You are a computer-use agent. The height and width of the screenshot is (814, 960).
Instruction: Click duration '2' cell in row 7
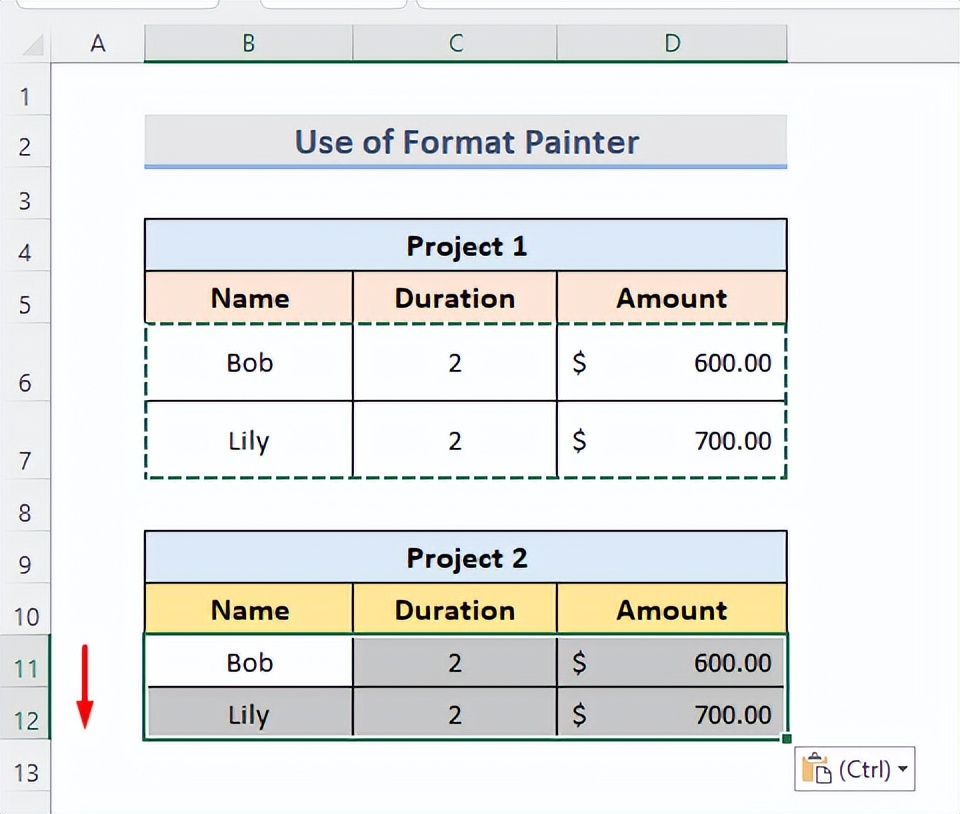pyautogui.click(x=455, y=440)
